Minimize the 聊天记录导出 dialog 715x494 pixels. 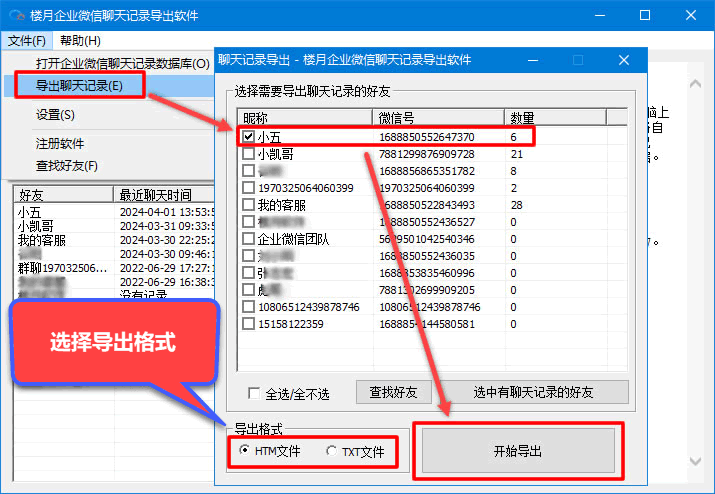click(533, 60)
